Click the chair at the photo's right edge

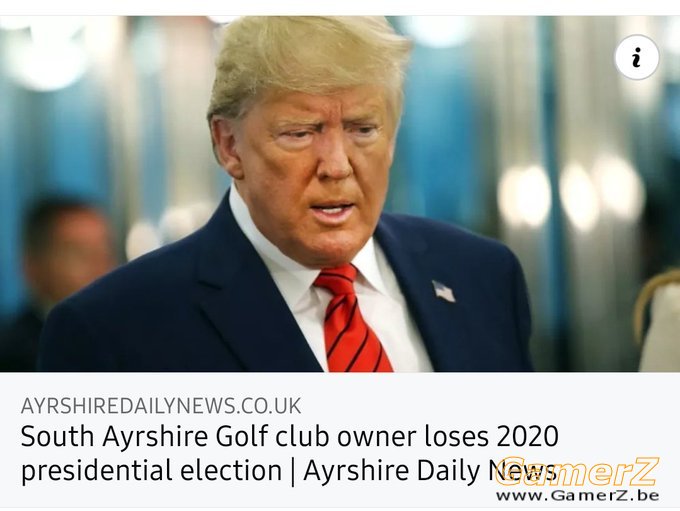pyautogui.click(x=658, y=320)
